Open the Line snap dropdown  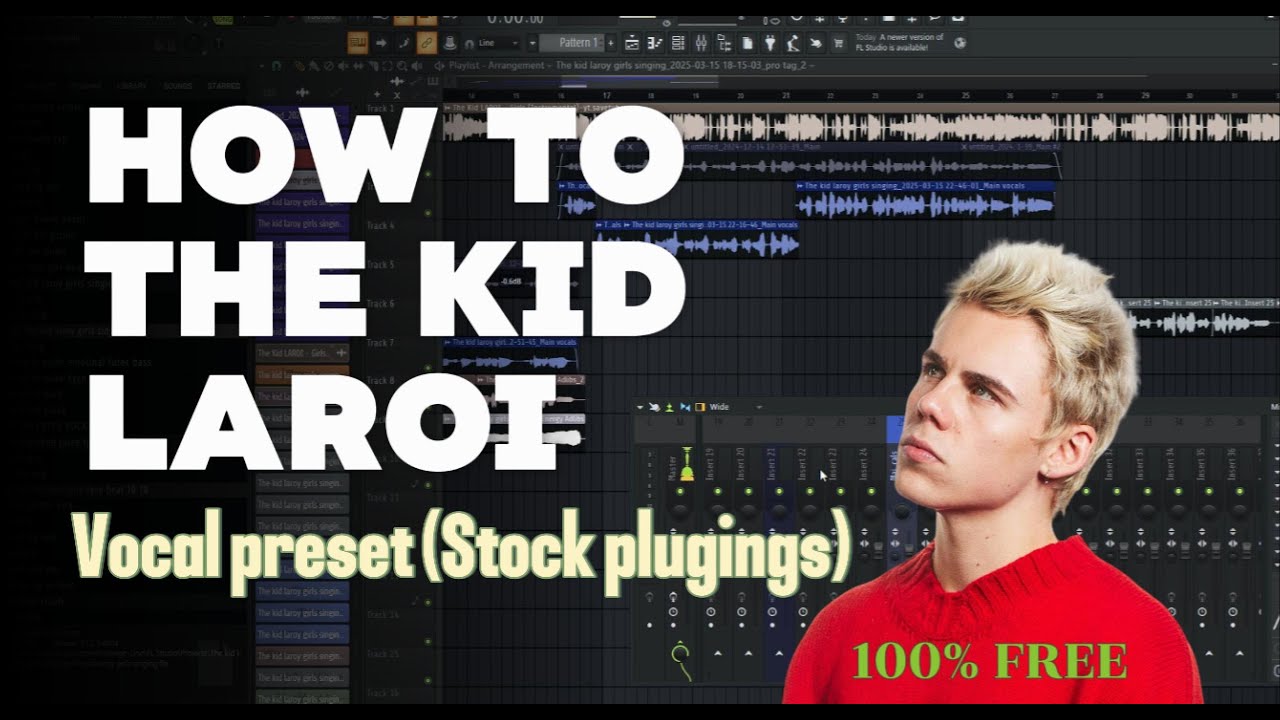[x=500, y=43]
